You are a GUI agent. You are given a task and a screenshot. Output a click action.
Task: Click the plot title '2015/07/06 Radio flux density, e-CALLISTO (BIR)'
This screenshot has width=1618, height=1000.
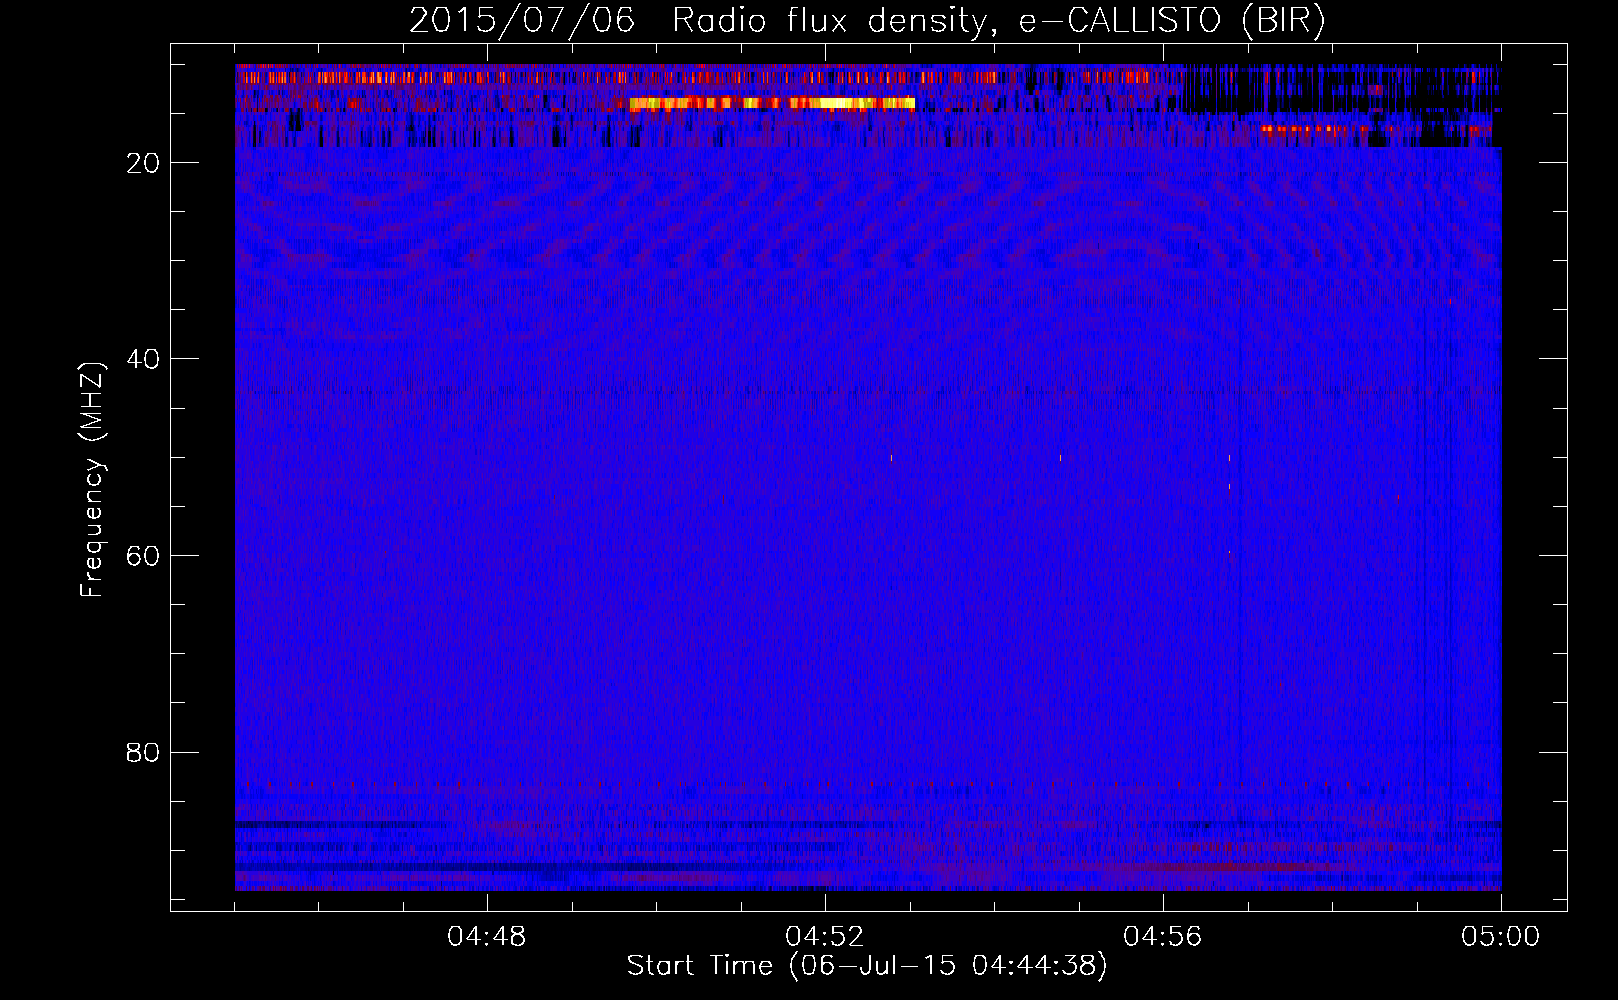[867, 21]
